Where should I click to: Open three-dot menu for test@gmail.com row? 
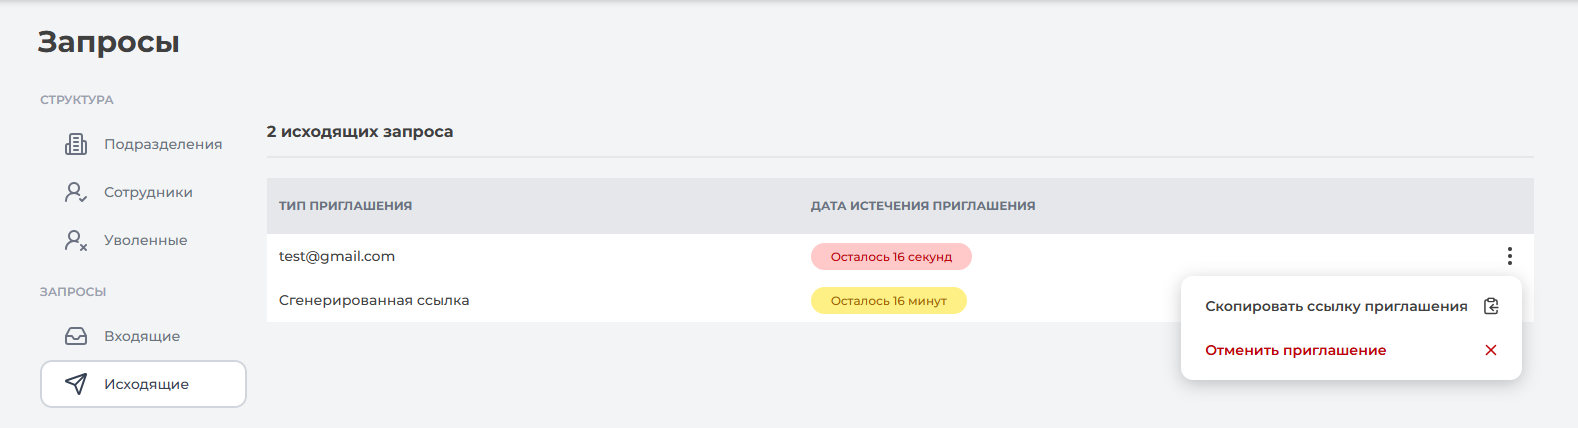pos(1509,256)
